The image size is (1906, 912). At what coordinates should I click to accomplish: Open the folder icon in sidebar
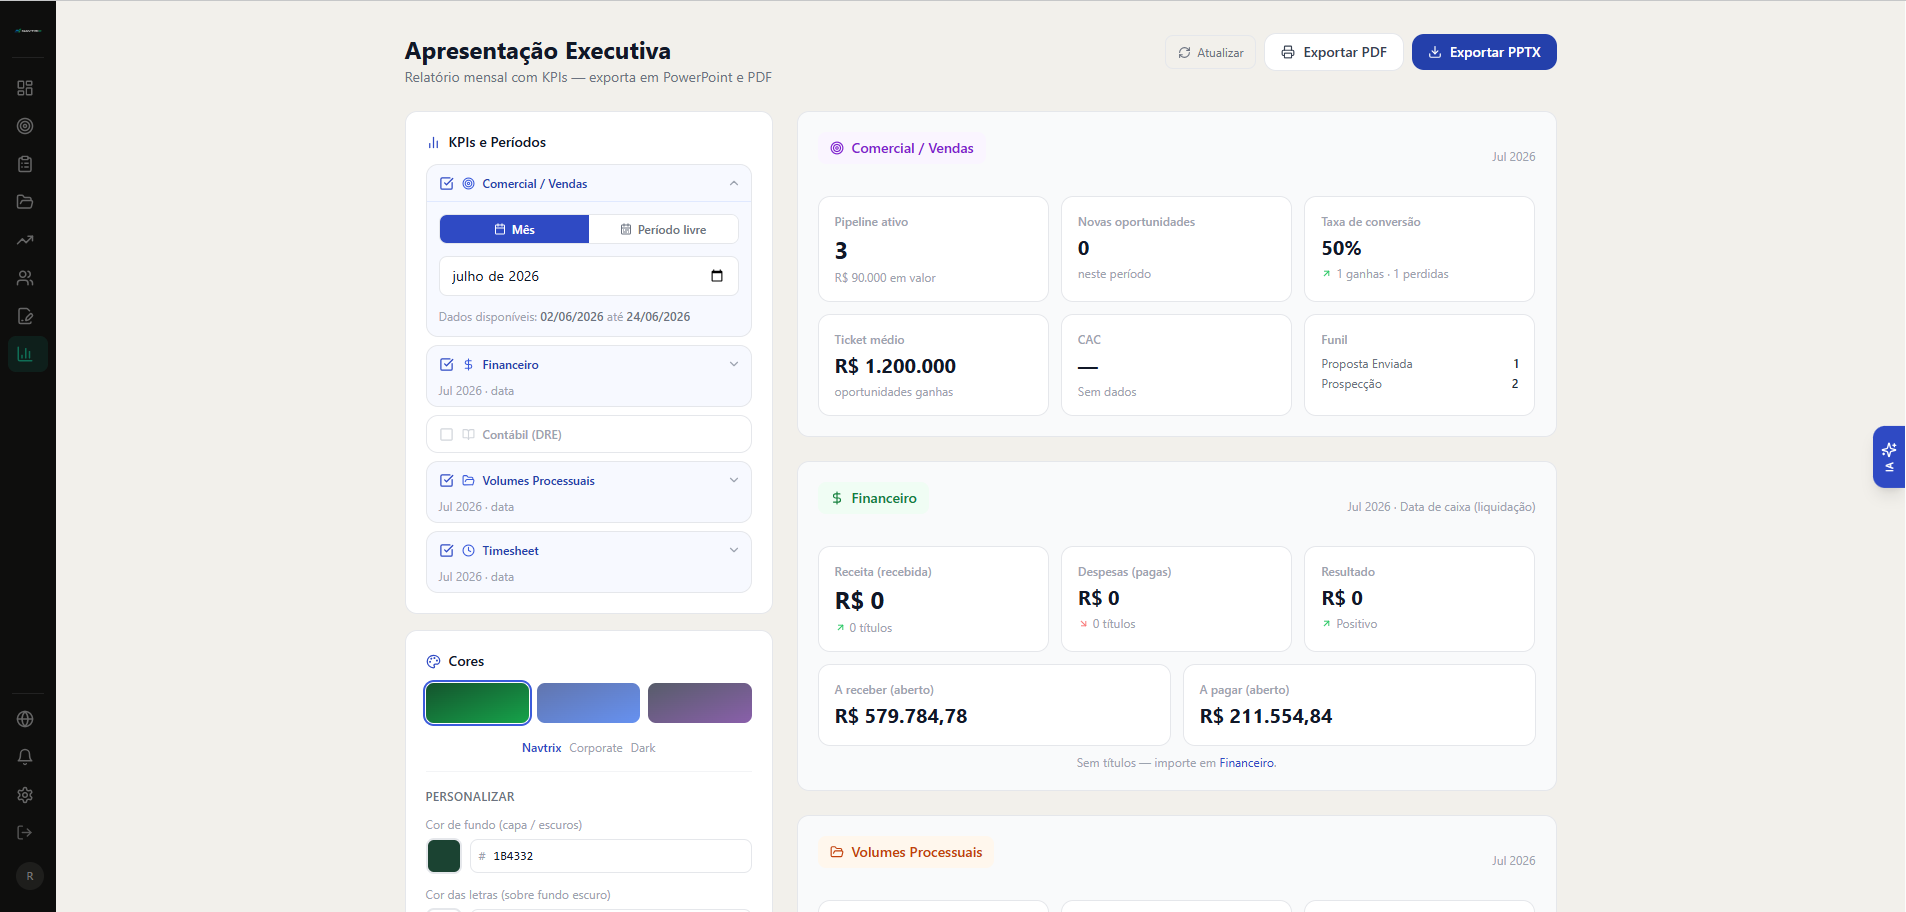click(x=25, y=202)
